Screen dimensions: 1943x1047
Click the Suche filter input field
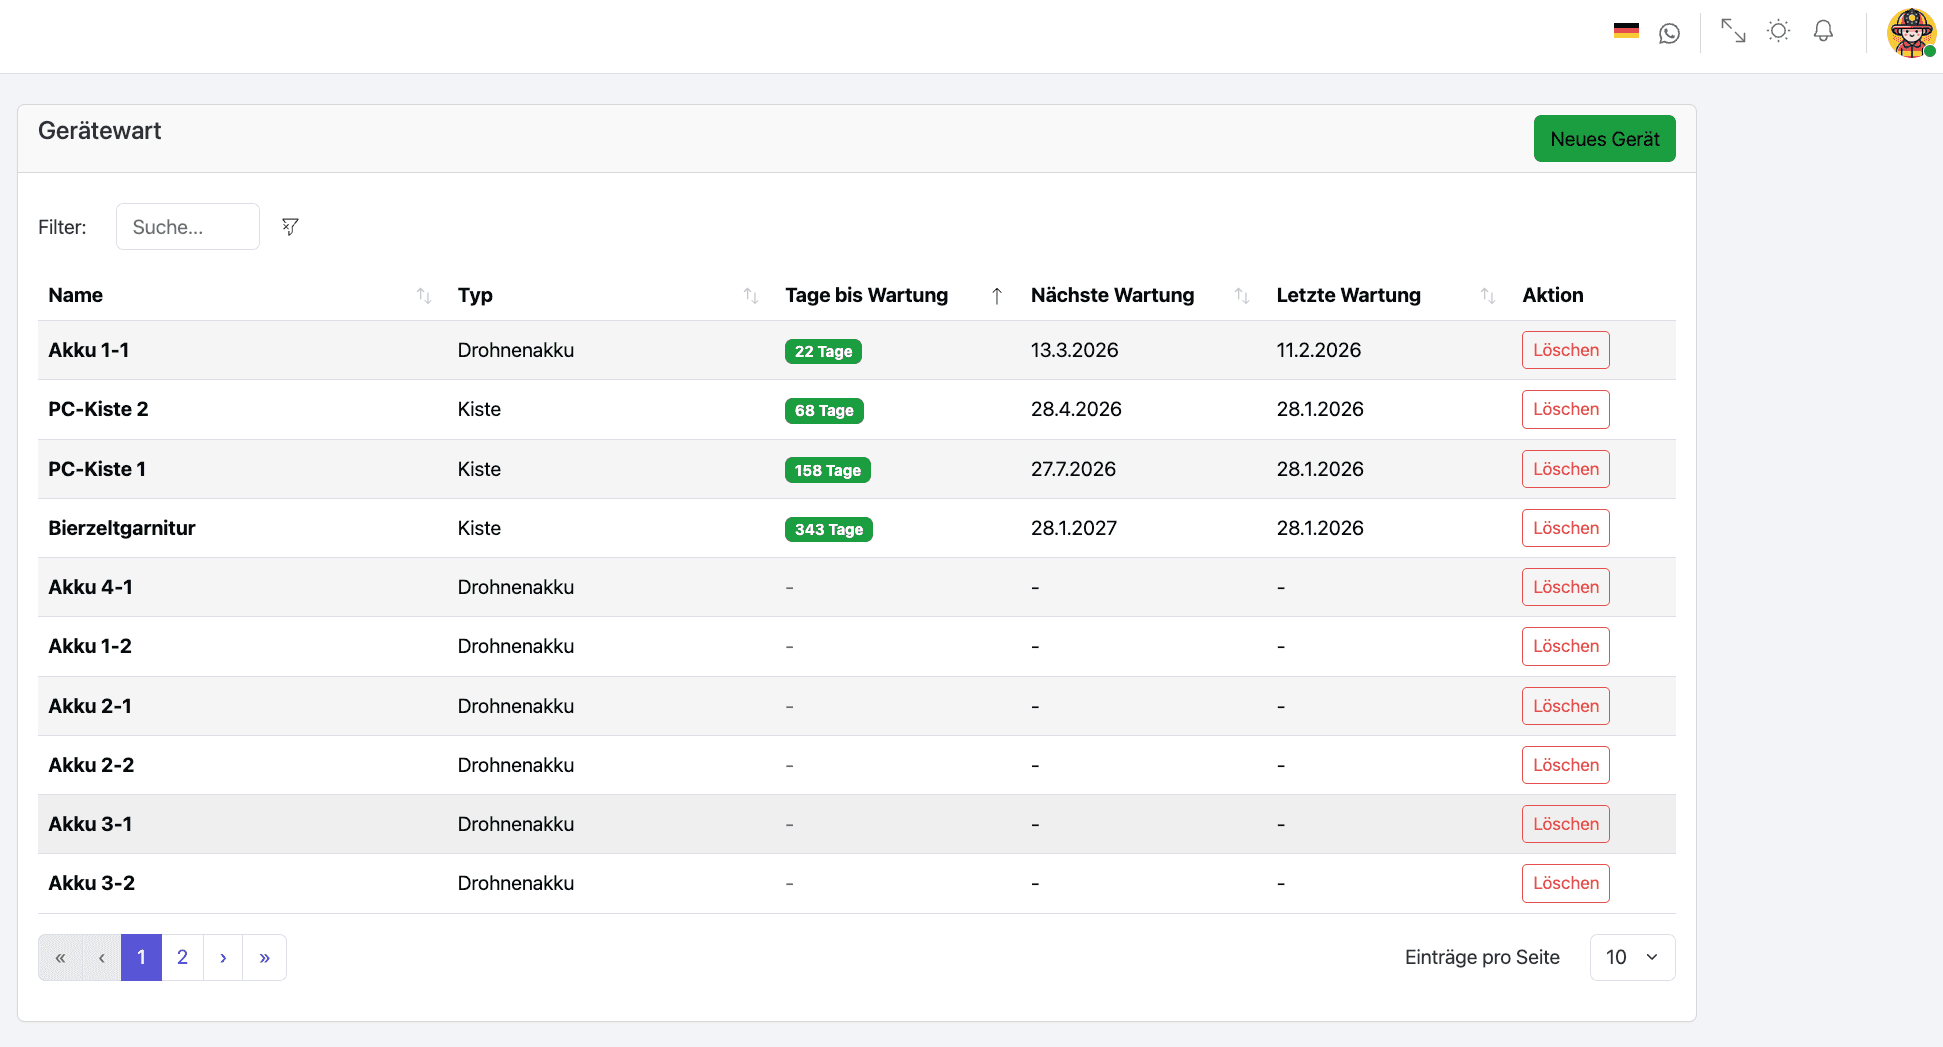coord(188,227)
